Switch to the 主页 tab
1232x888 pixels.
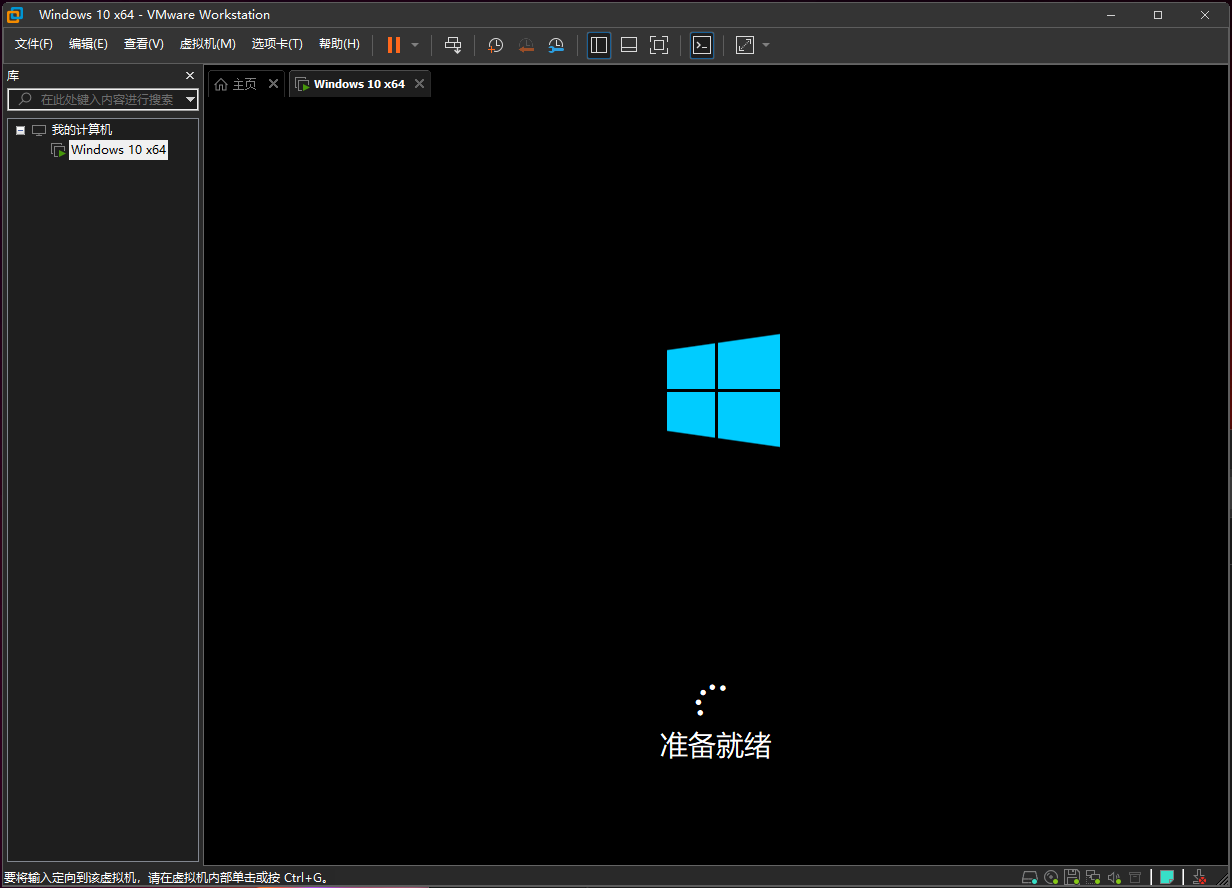pyautogui.click(x=236, y=84)
